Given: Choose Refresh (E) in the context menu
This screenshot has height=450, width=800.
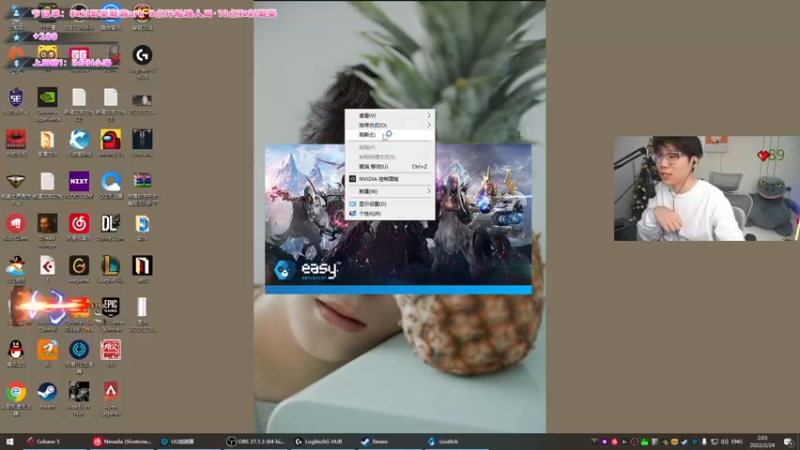Looking at the screenshot, I should pyautogui.click(x=390, y=135).
